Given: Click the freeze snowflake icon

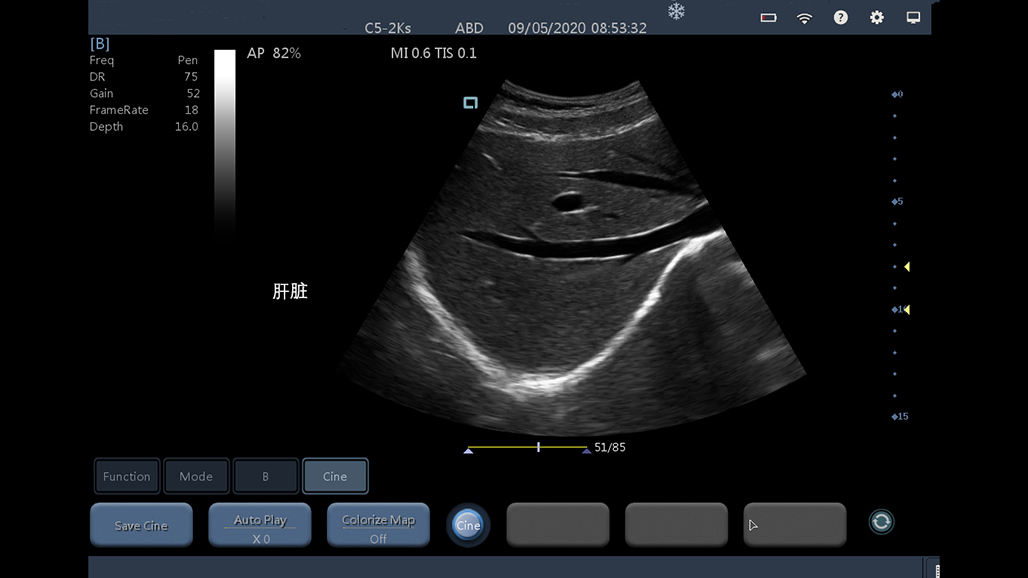Looking at the screenshot, I should pyautogui.click(x=677, y=11).
